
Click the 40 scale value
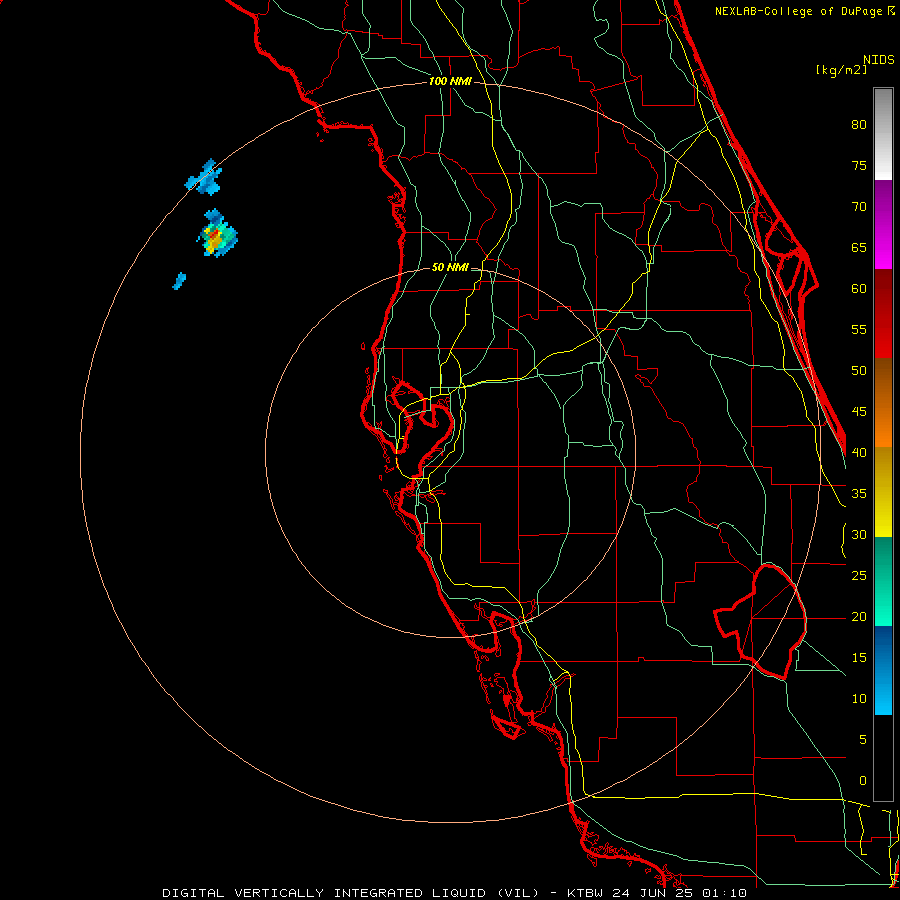(859, 452)
